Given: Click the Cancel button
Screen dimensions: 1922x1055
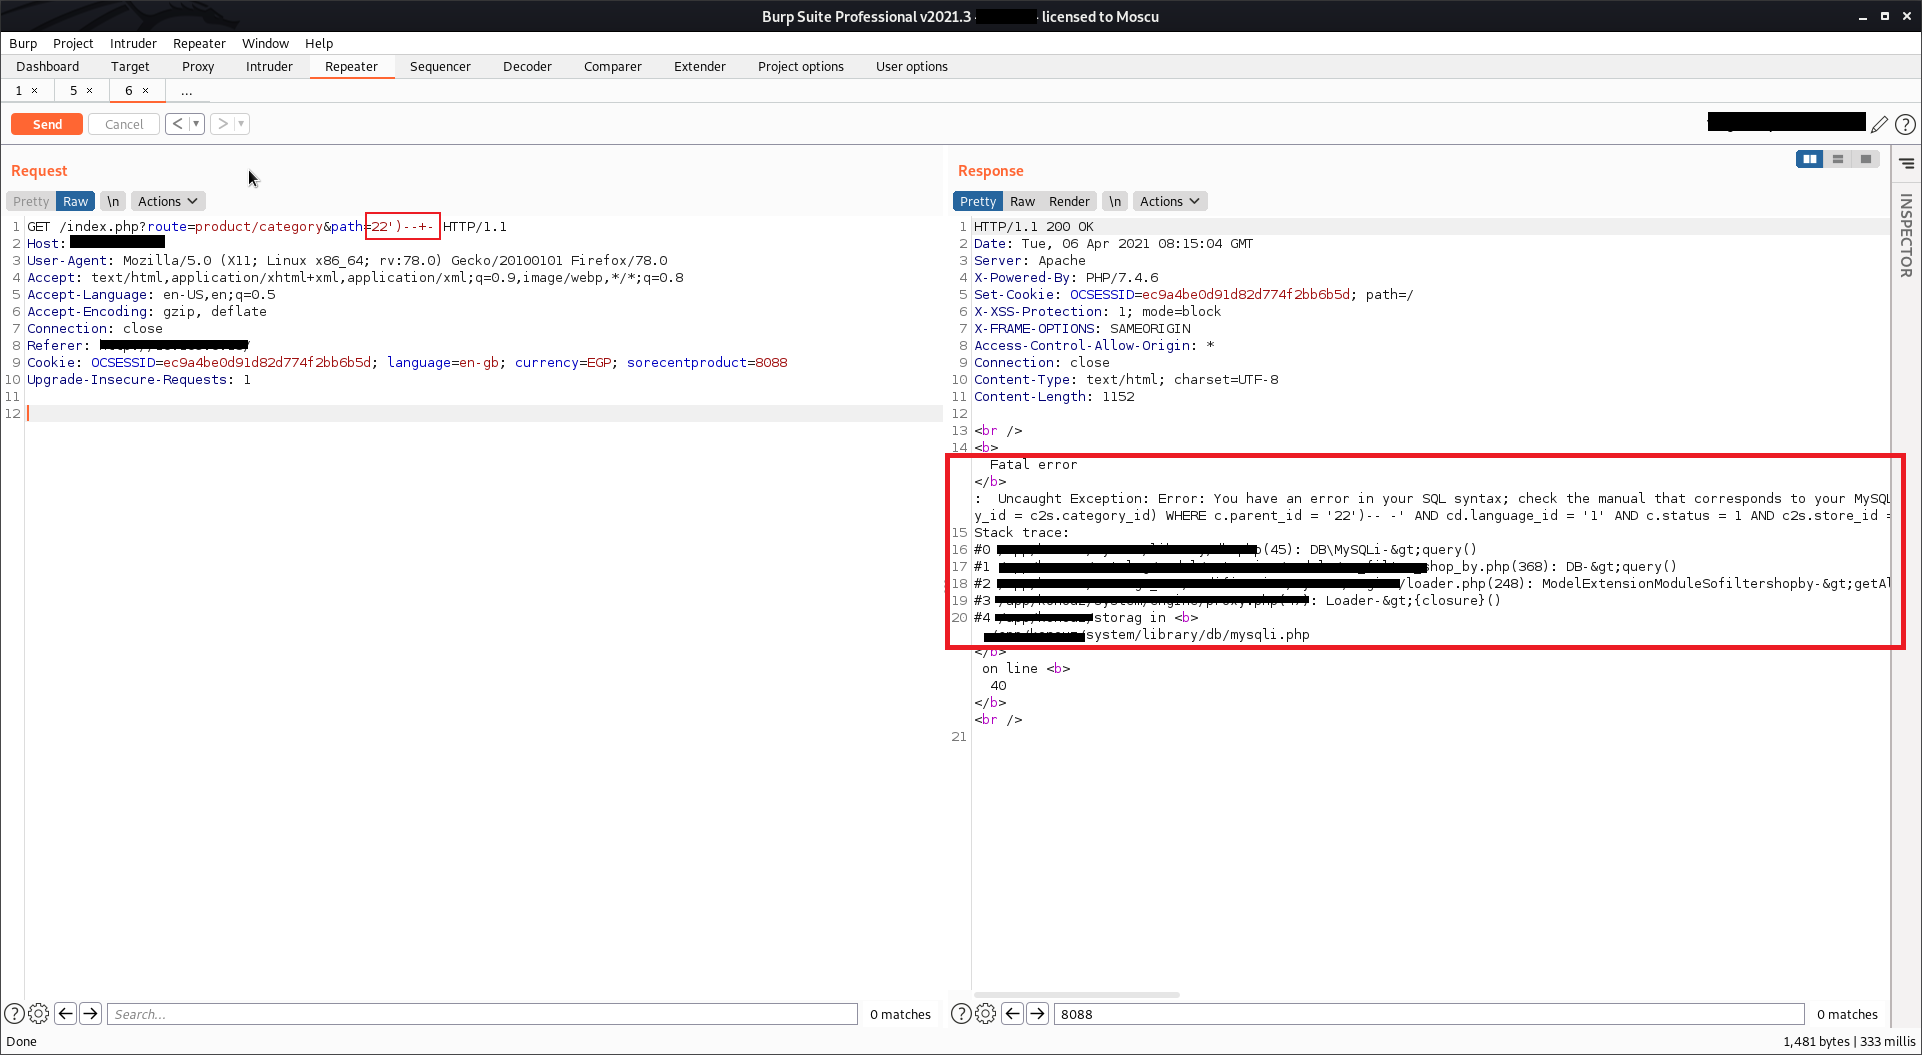Looking at the screenshot, I should point(124,124).
